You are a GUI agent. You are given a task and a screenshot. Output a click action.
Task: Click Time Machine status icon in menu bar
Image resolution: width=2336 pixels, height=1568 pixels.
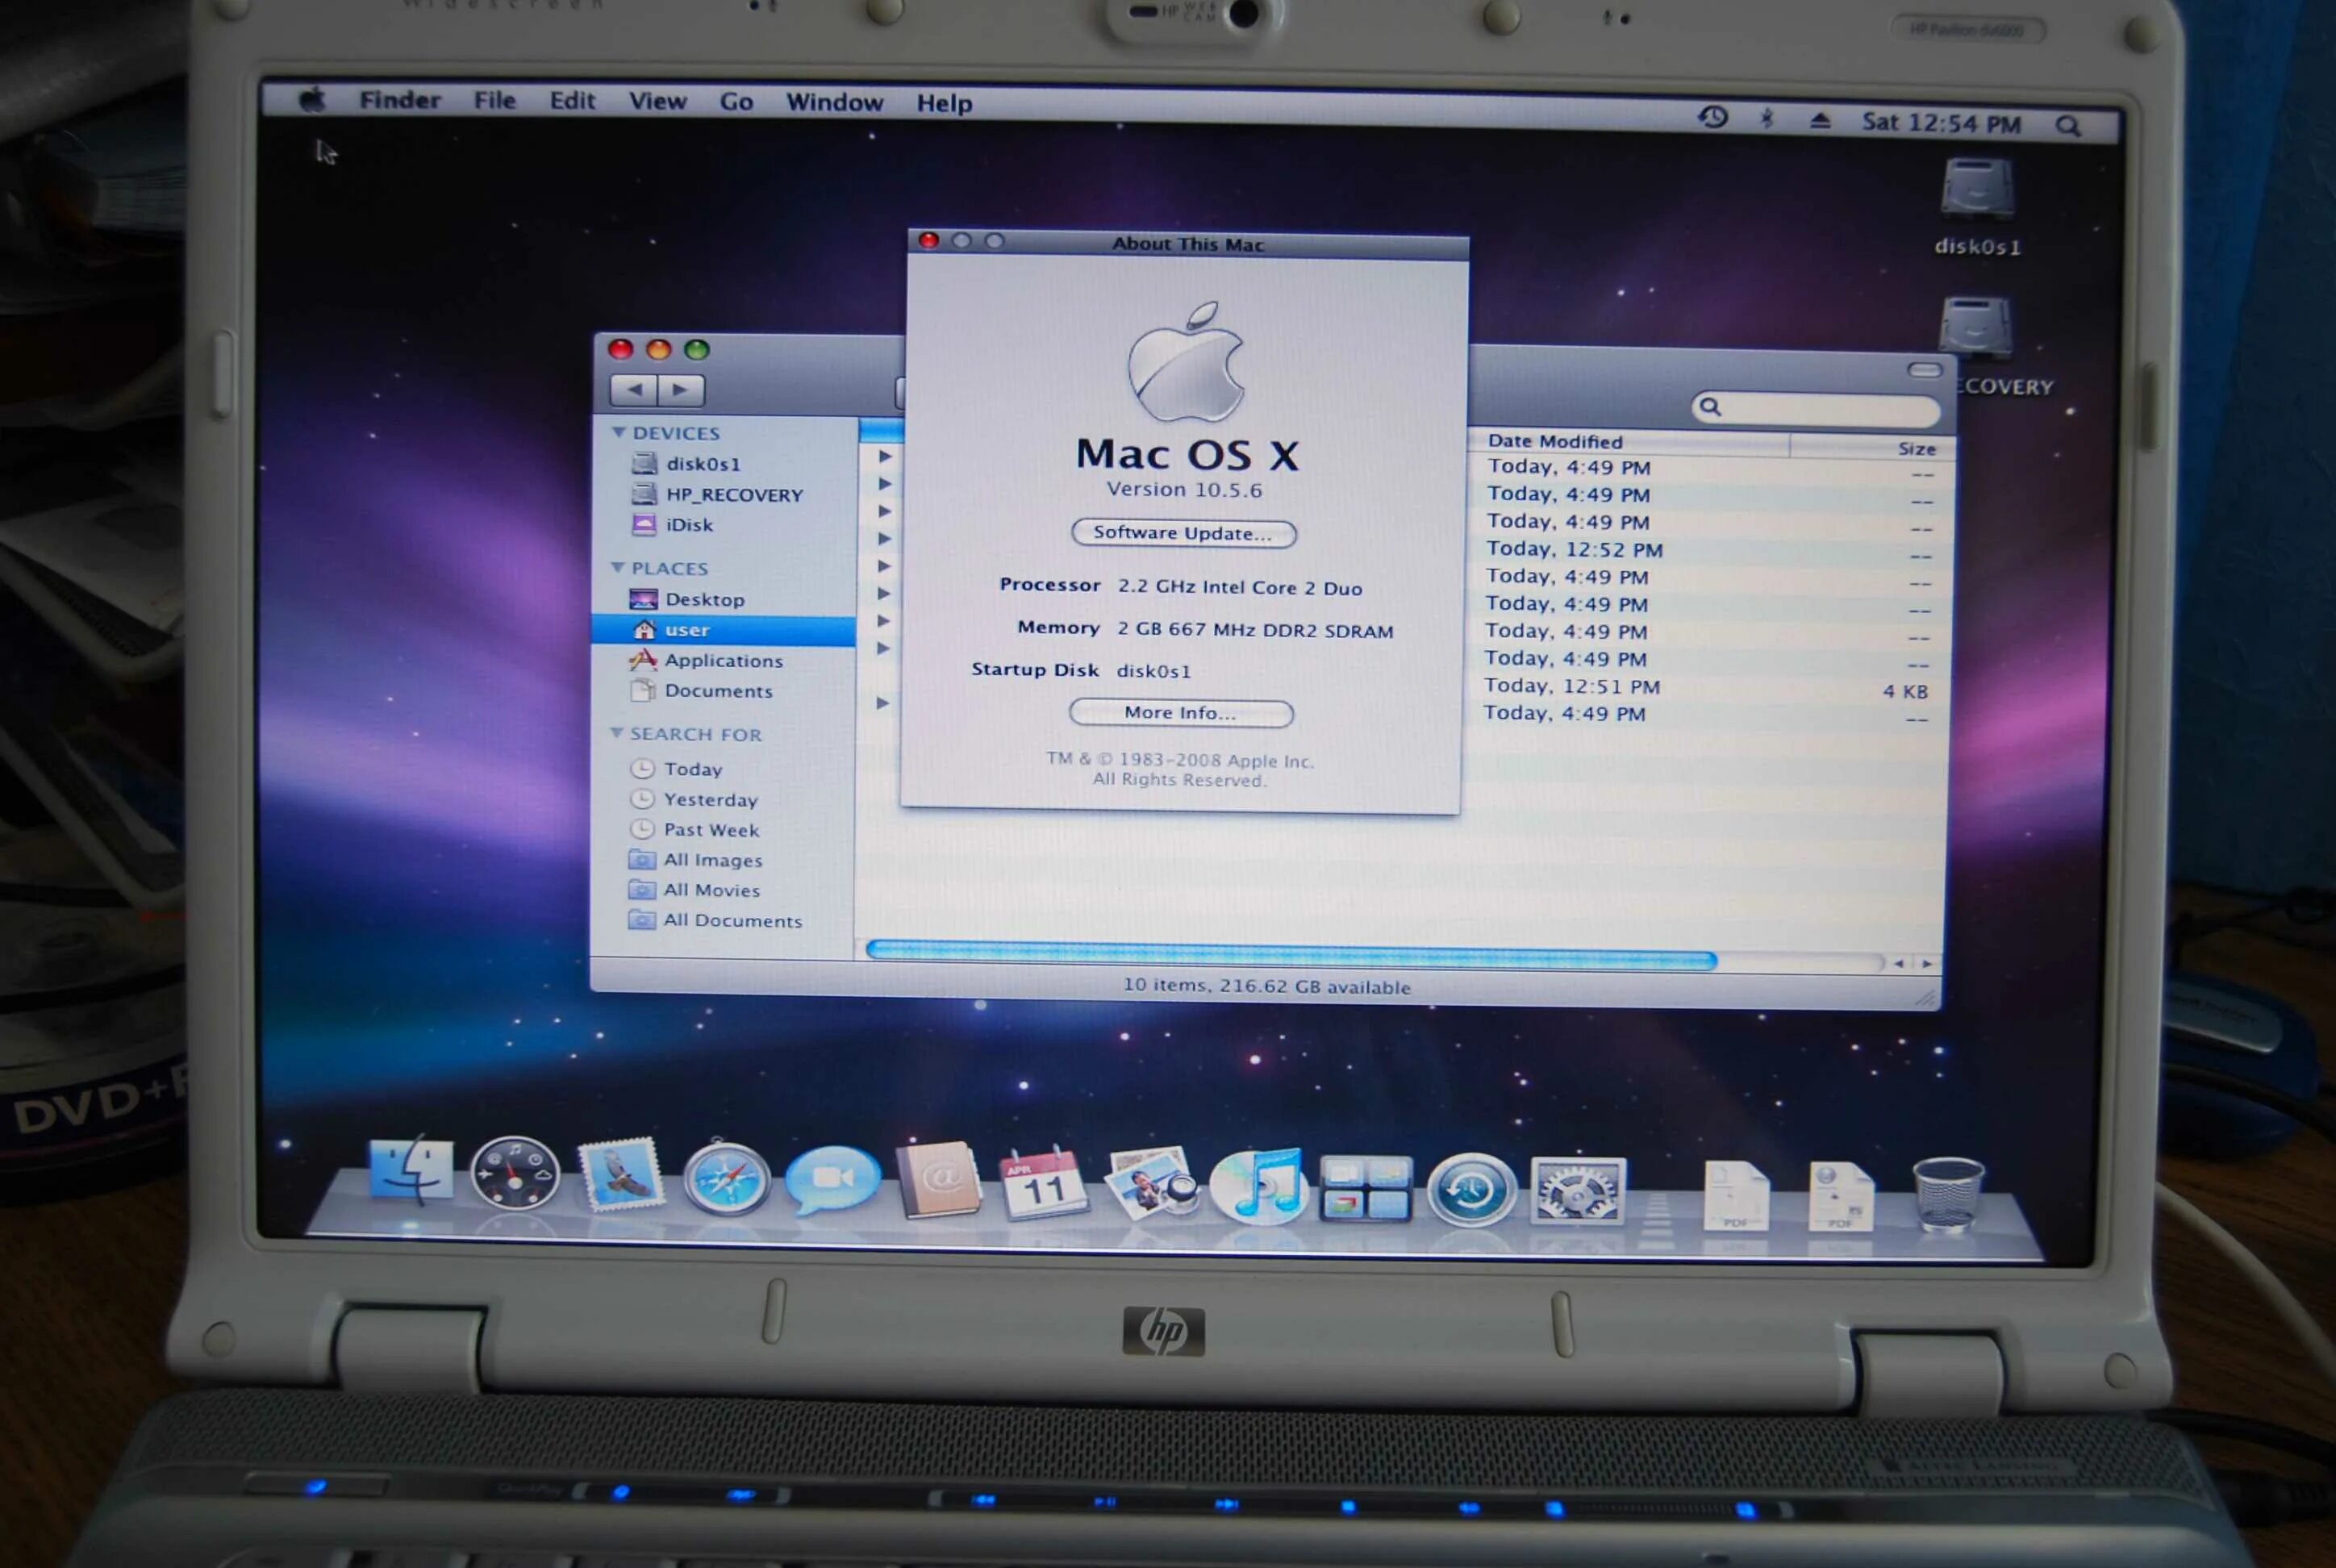(x=1713, y=118)
